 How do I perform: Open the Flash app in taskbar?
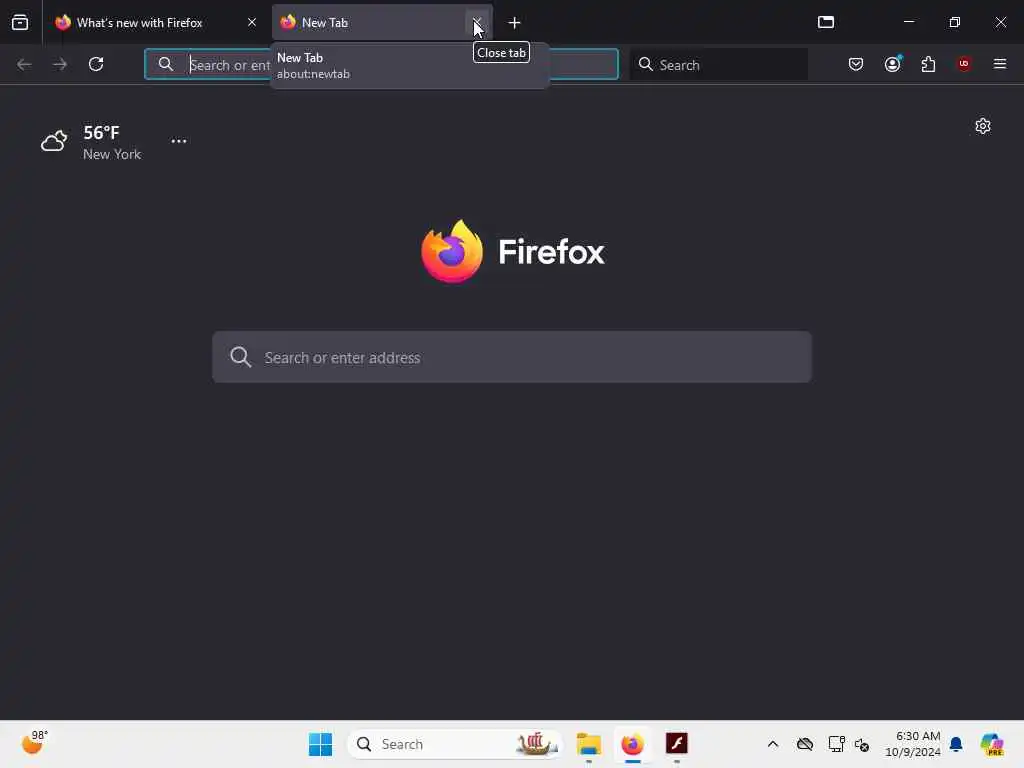[x=677, y=744]
